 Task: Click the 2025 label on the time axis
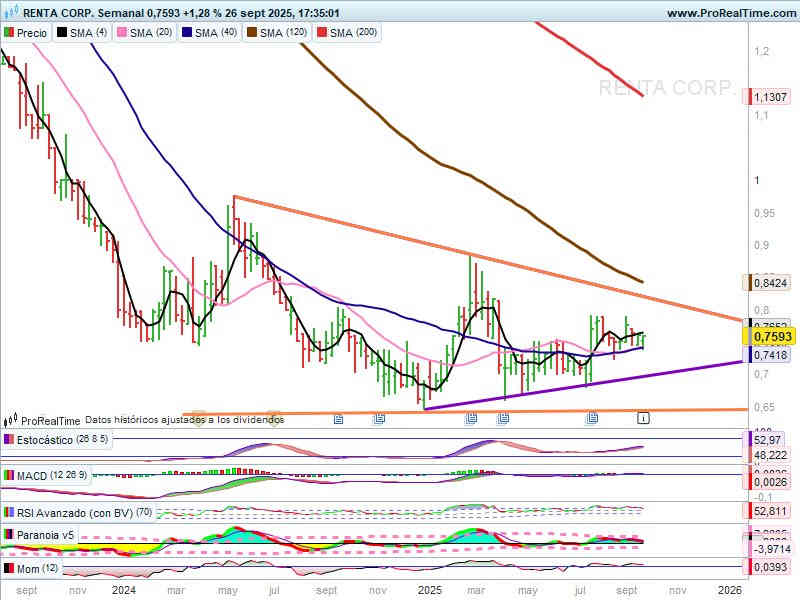(430, 590)
